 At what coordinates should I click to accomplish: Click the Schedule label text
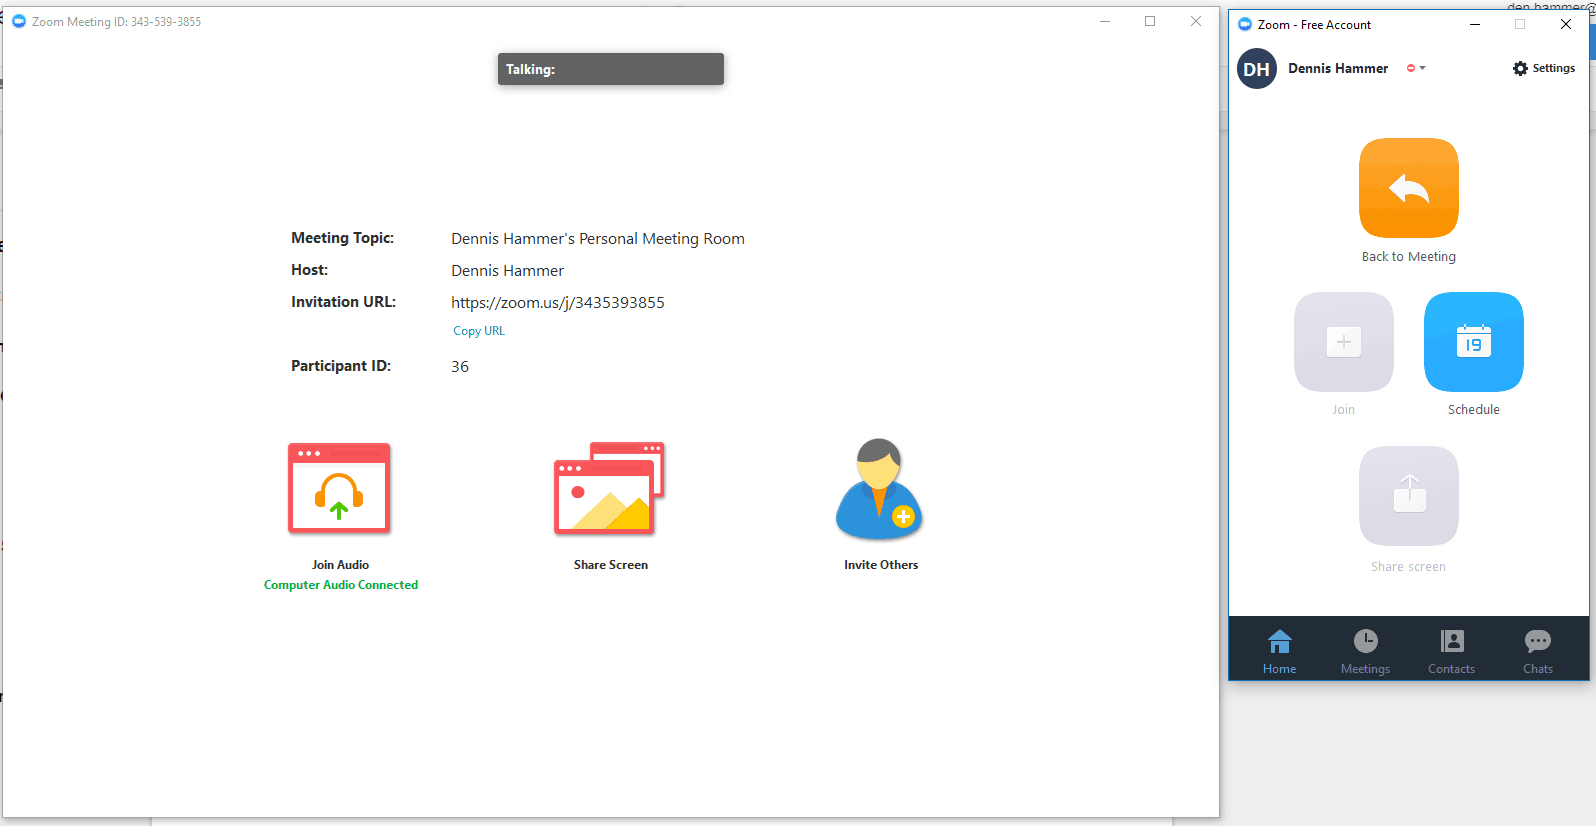point(1473,410)
